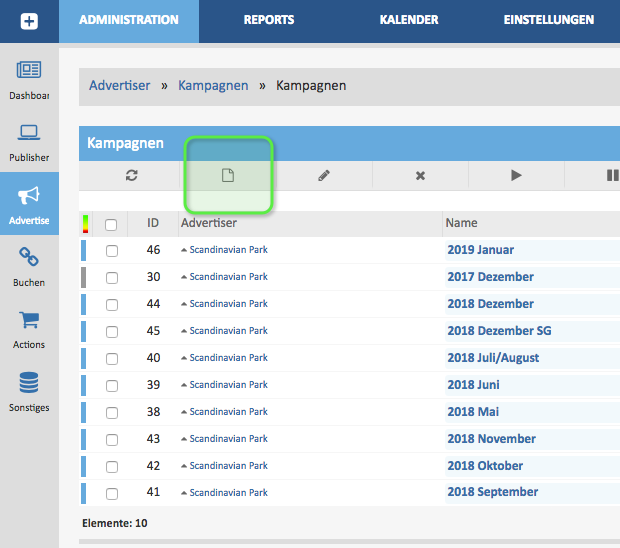620x548 pixels.
Task: Click the pencil edit icon
Action: 323,175
